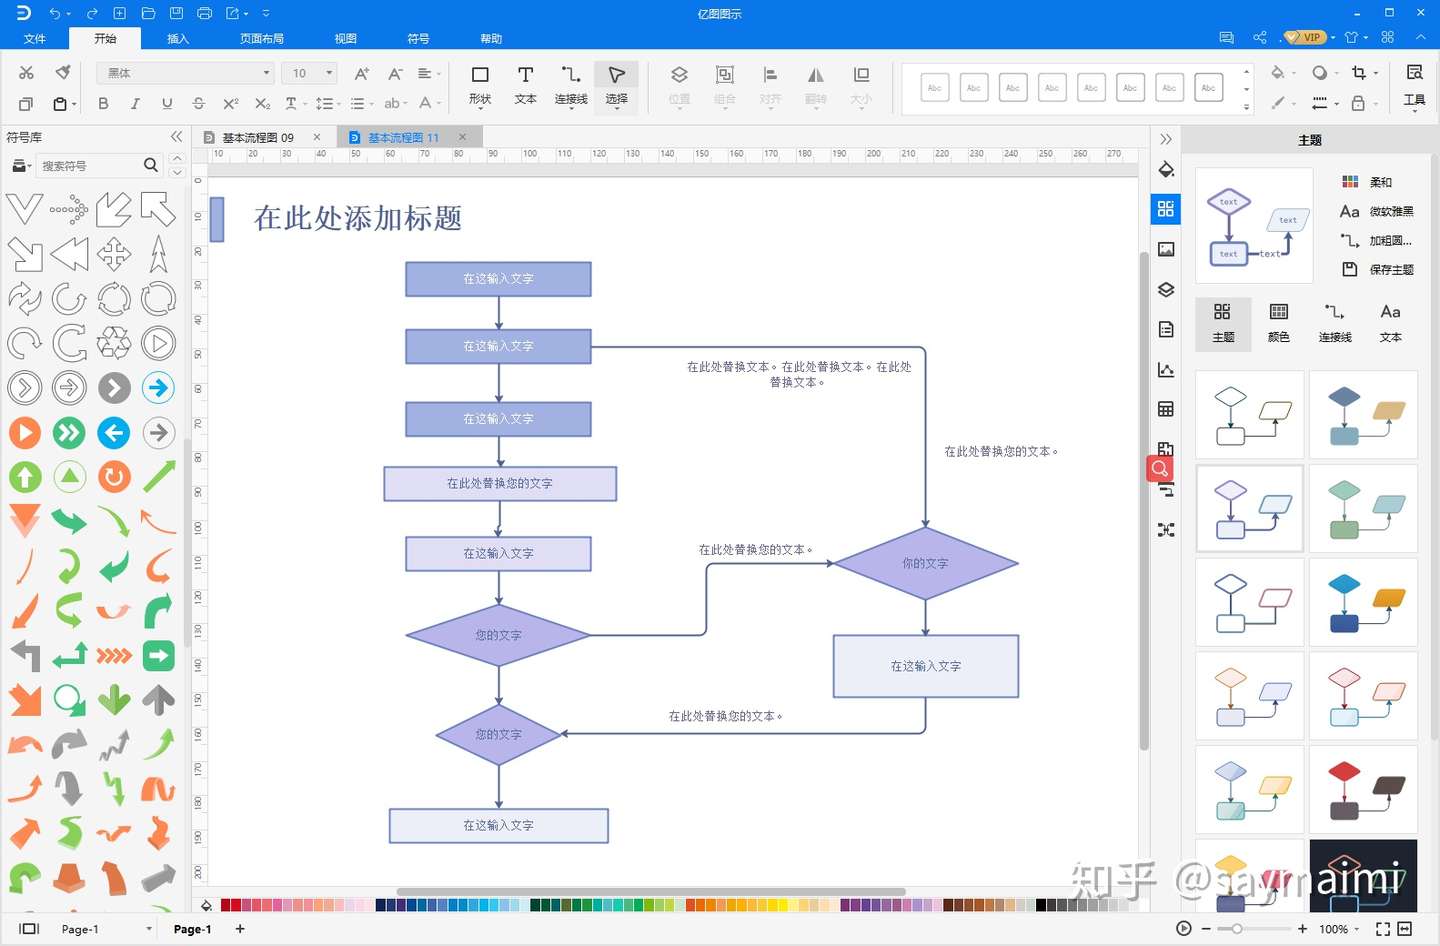The width and height of the screenshot is (1440, 946).
Task: Open the Page-1 page selector dropdown
Action: pyautogui.click(x=149, y=929)
